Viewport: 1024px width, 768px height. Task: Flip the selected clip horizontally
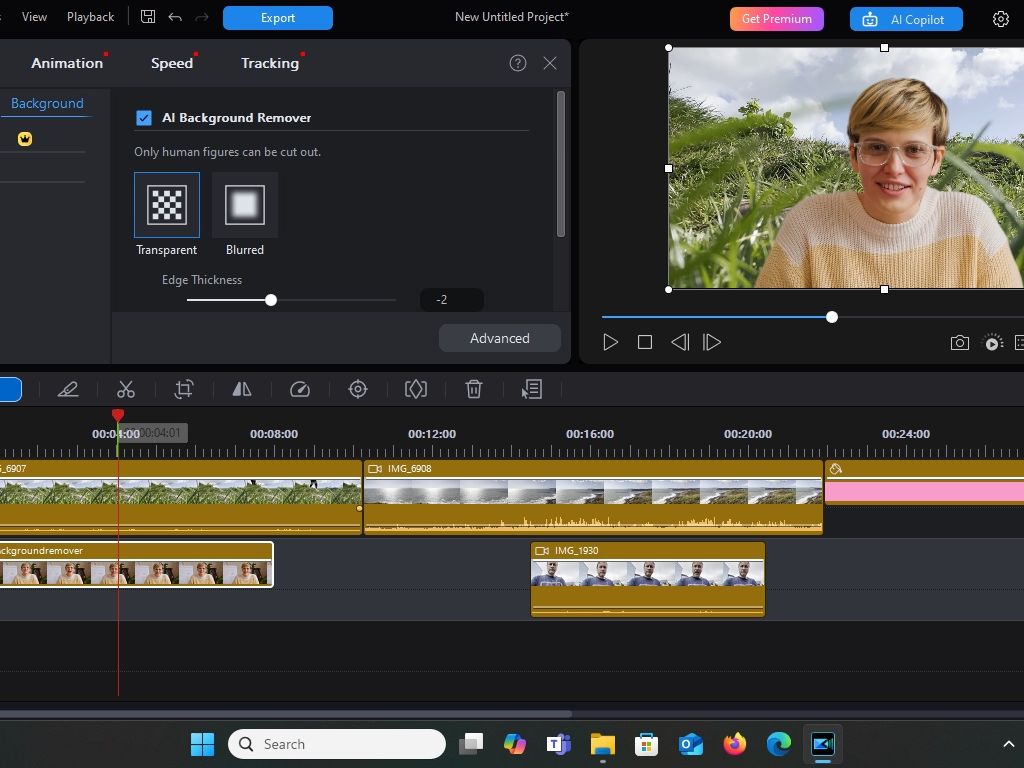tap(242, 389)
